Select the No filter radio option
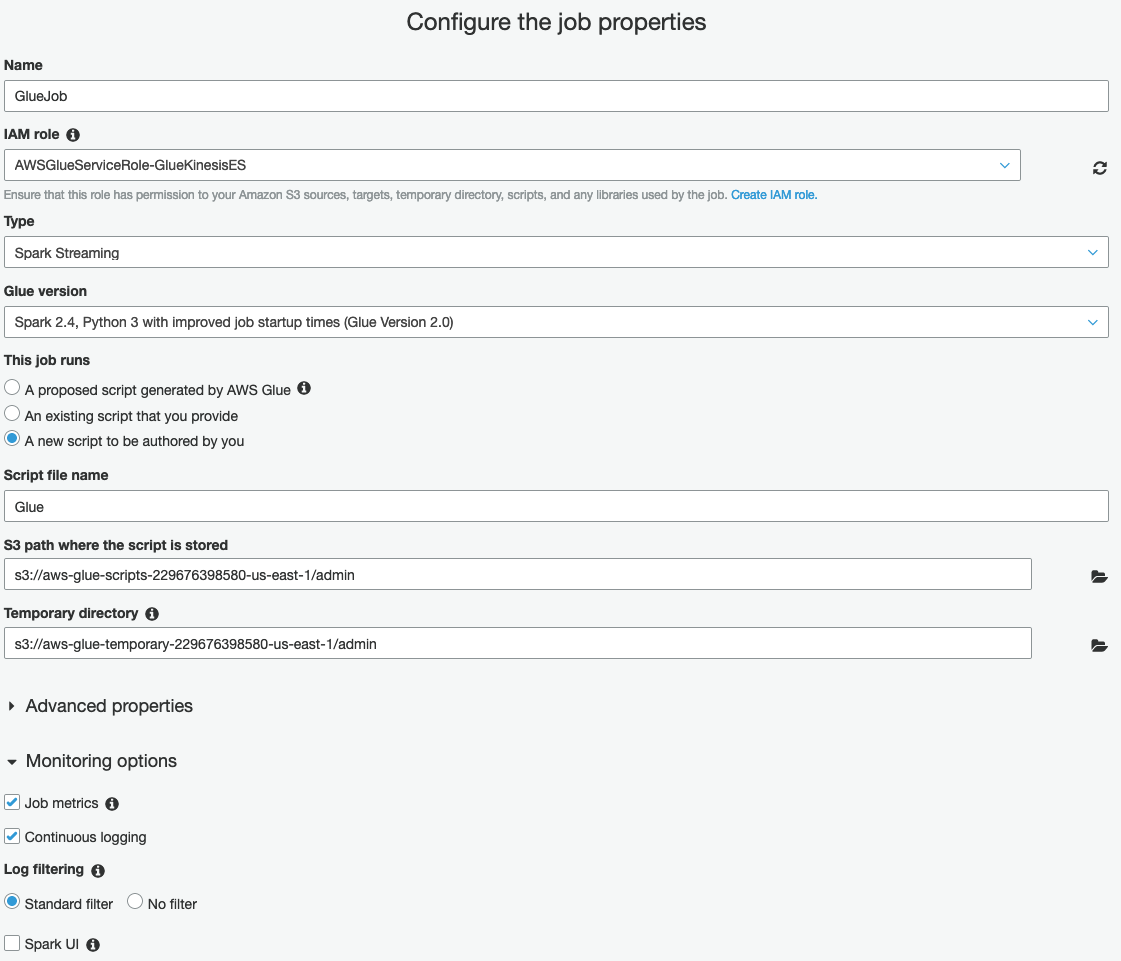 pyautogui.click(x=135, y=902)
